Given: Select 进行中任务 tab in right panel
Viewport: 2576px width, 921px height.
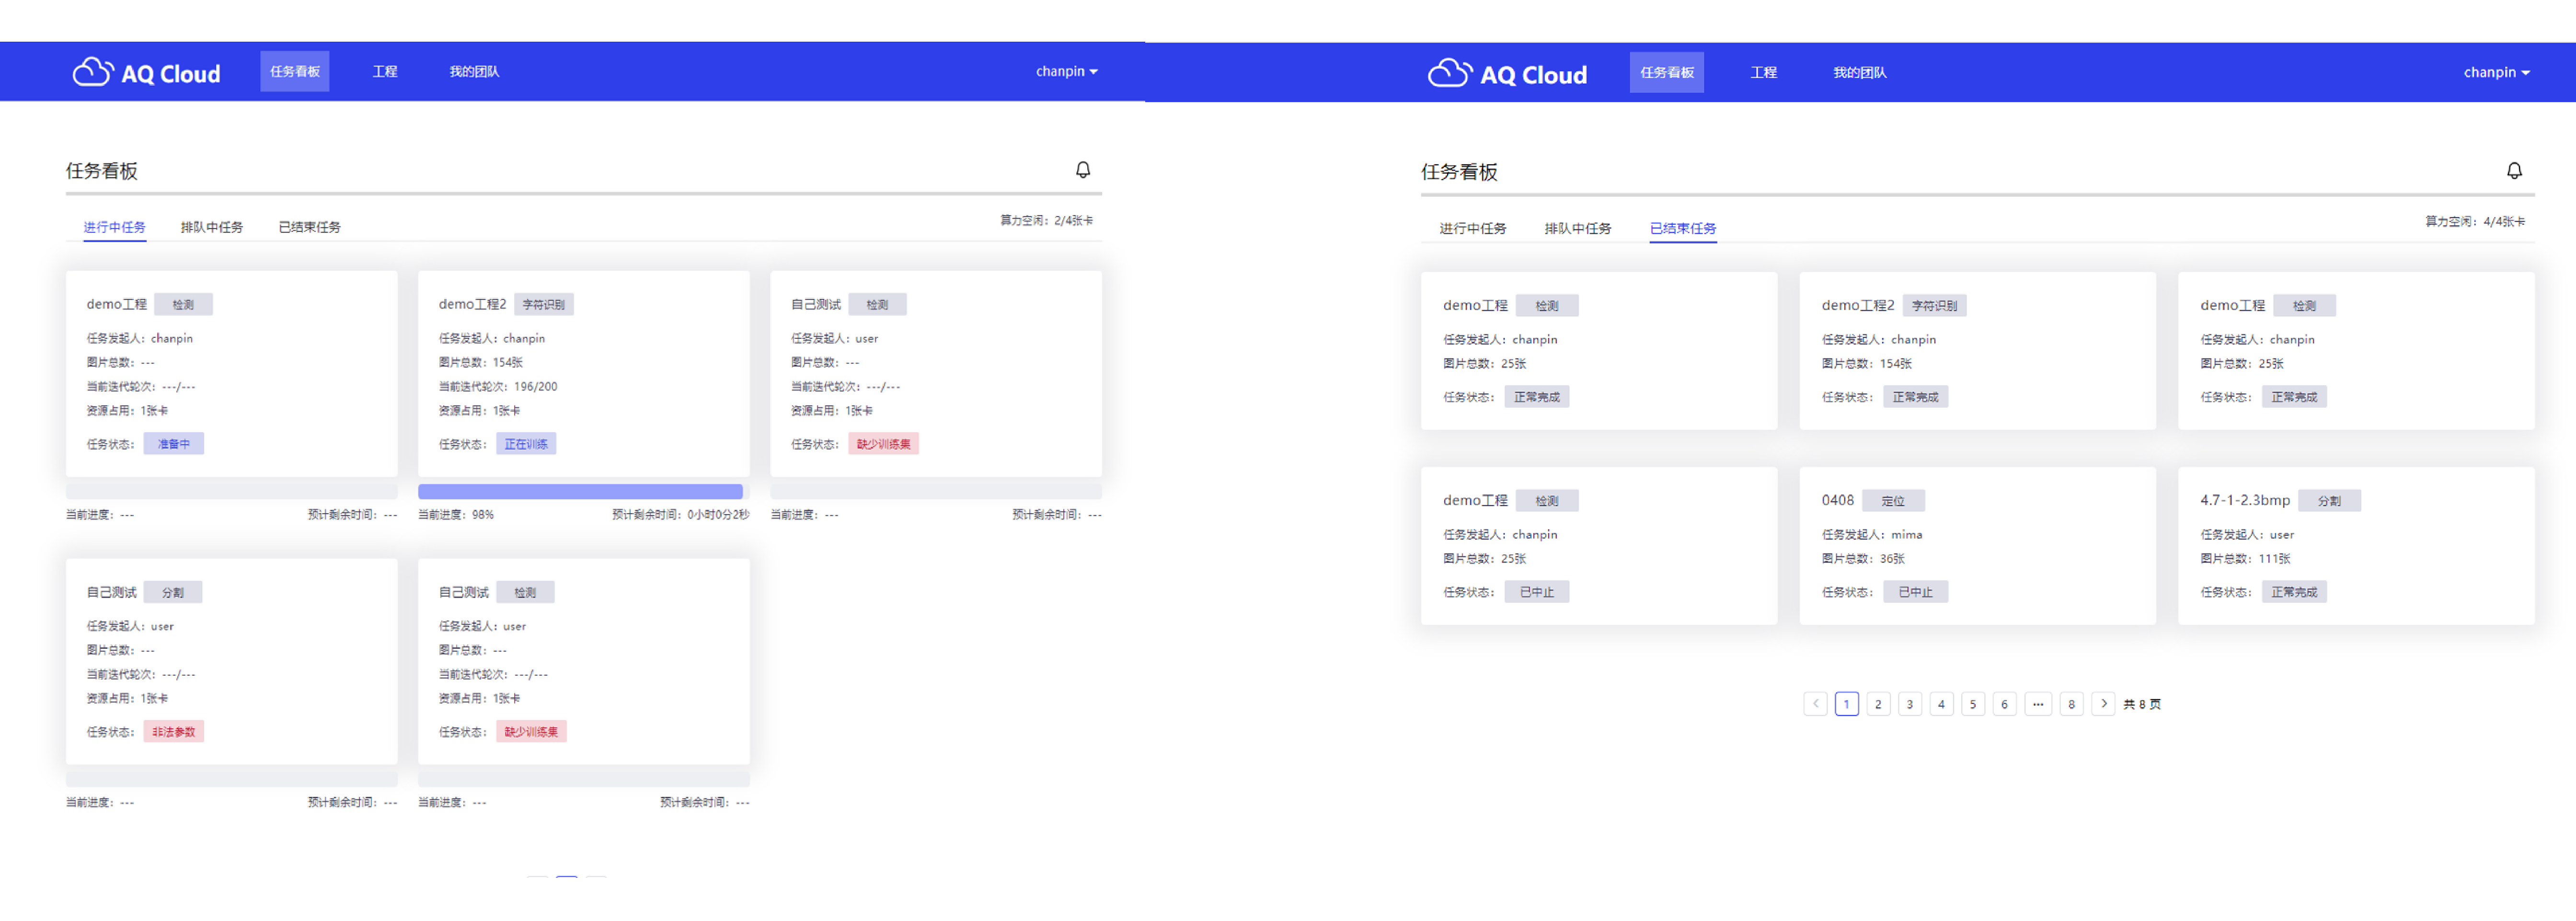Looking at the screenshot, I should point(1472,228).
